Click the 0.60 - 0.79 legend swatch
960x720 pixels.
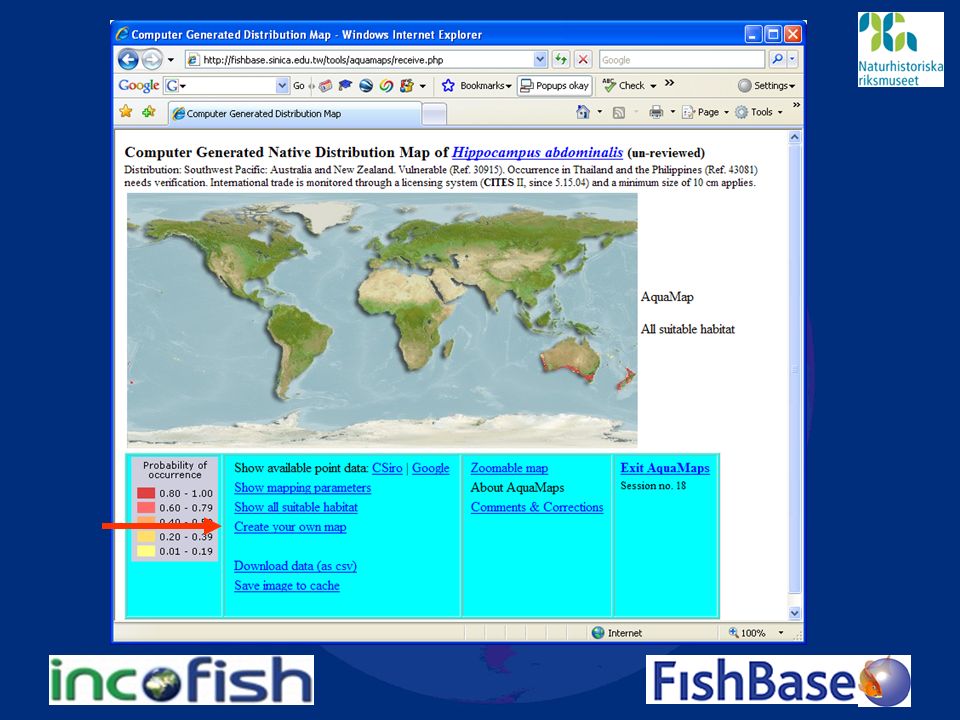(x=146, y=508)
